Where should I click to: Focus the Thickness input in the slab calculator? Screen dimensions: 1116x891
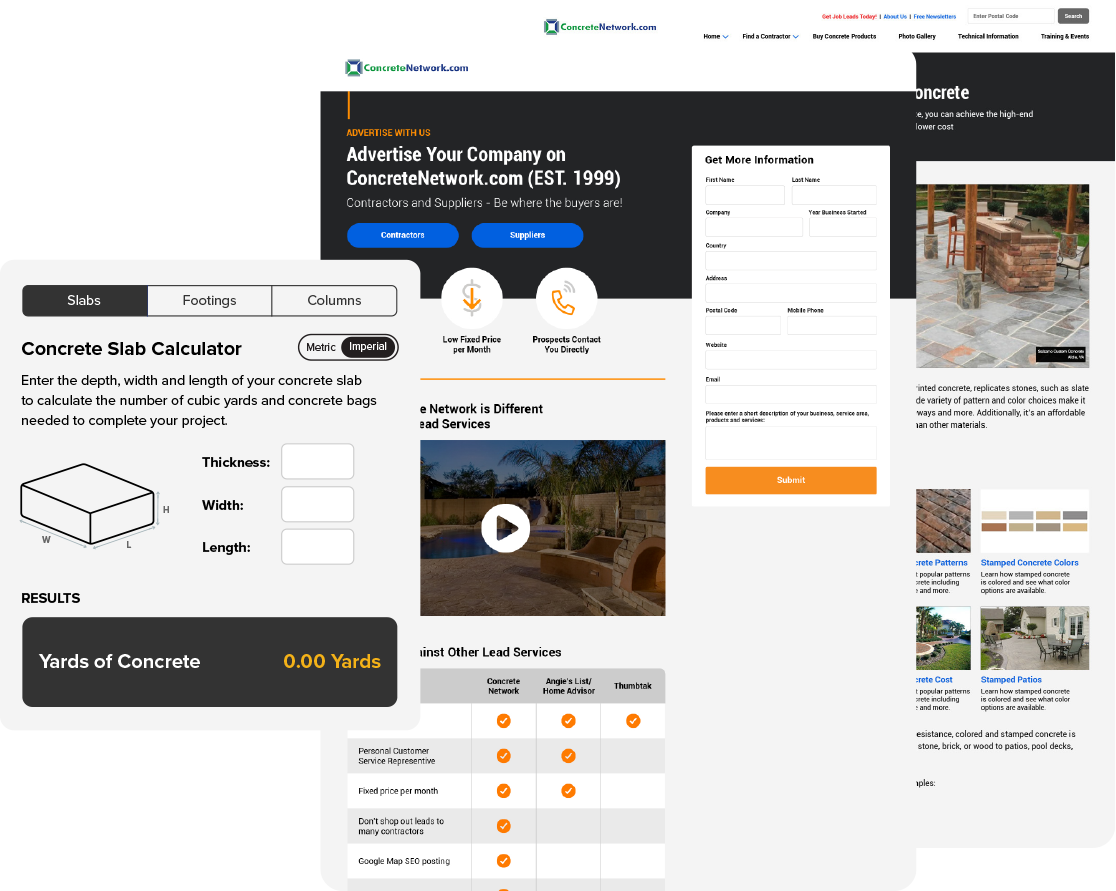317,462
